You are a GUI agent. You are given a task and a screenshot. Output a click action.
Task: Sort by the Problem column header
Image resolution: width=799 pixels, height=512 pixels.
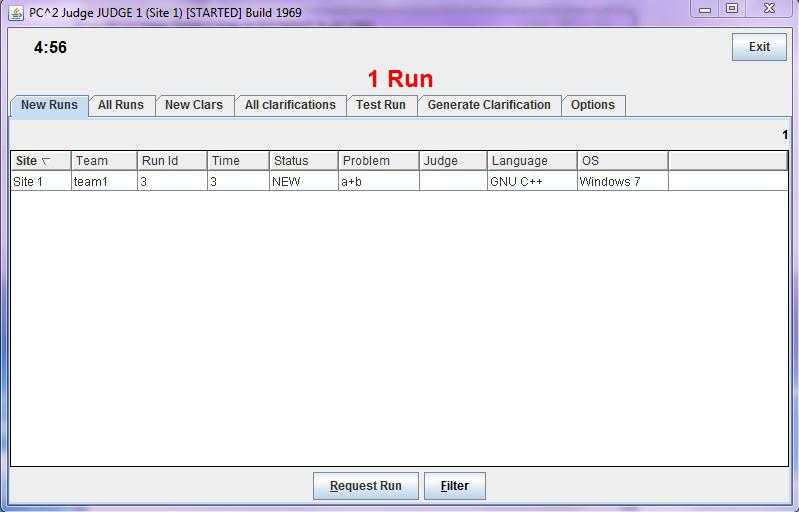point(379,161)
